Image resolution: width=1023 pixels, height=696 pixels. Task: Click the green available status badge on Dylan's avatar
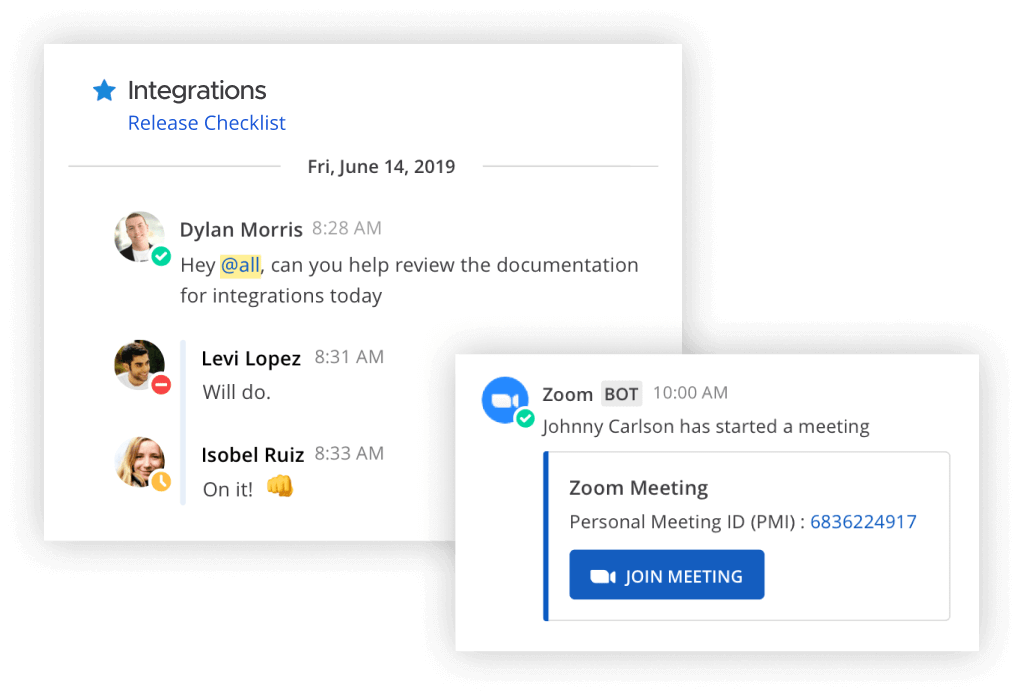tap(161, 256)
